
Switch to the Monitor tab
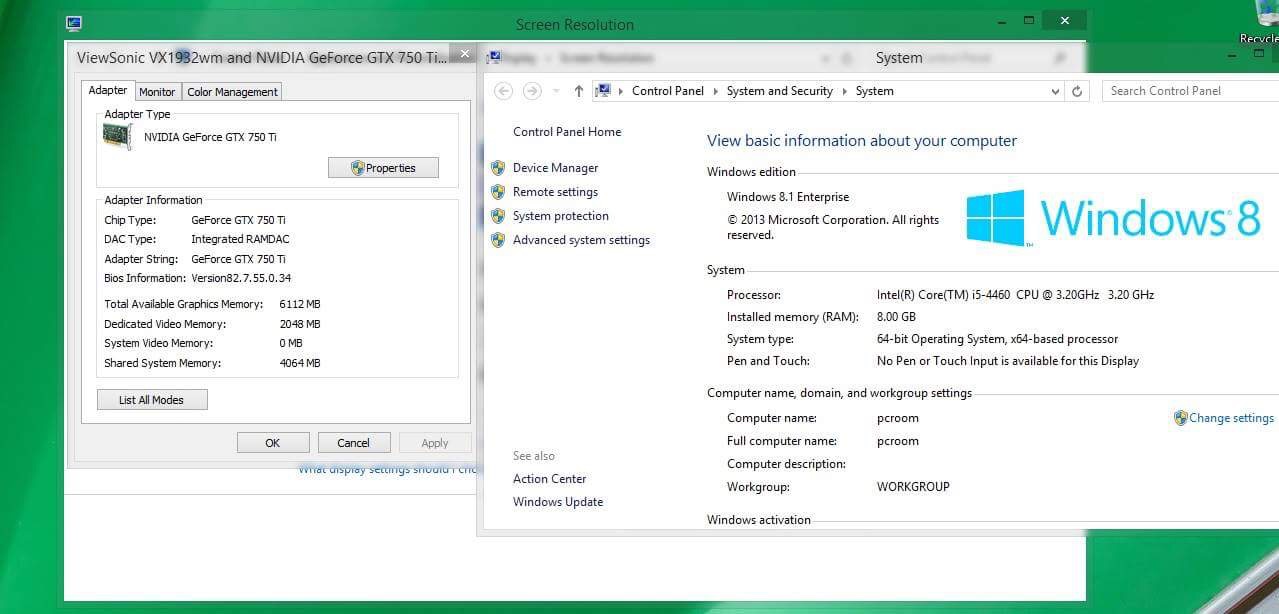[x=157, y=92]
